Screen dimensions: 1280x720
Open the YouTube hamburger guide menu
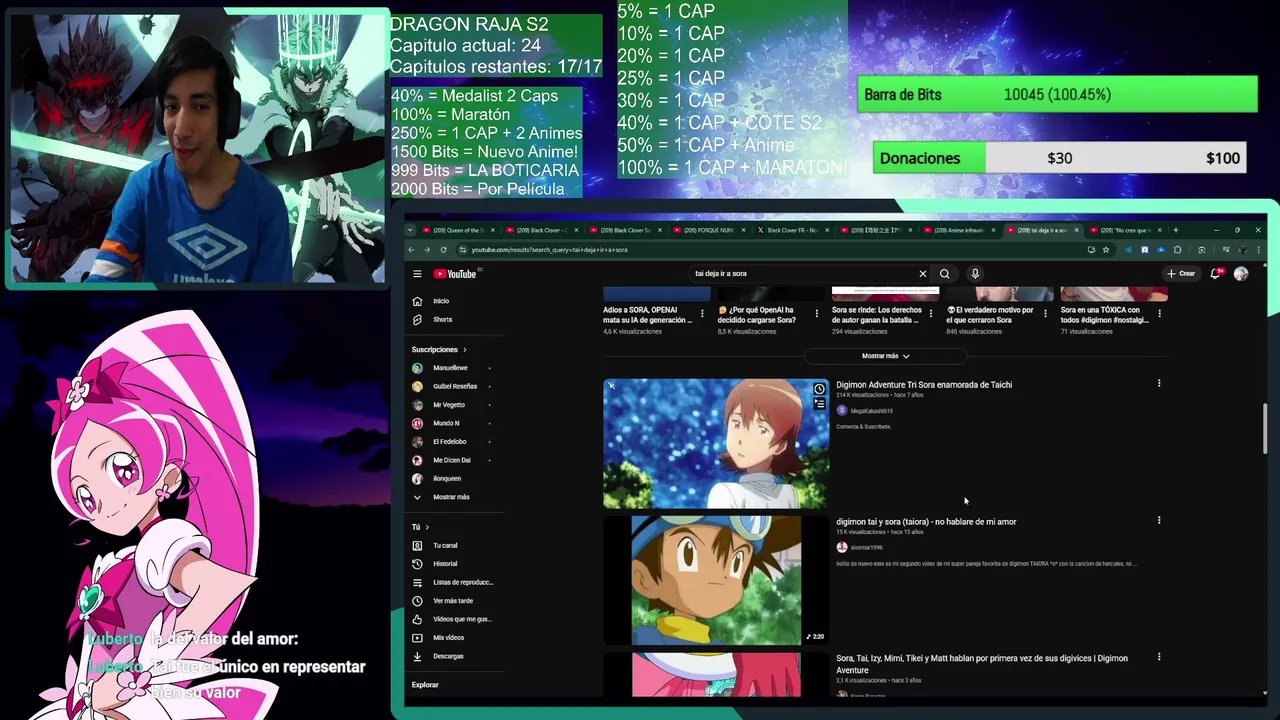click(x=417, y=273)
